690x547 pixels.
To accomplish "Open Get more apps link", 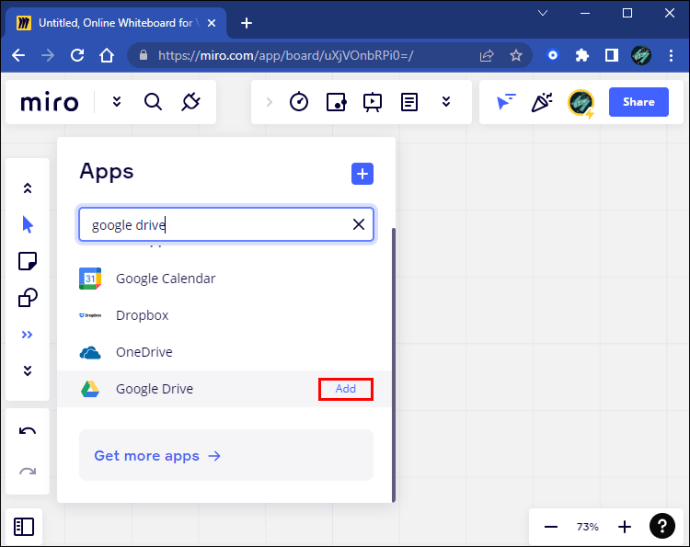I will pos(158,456).
